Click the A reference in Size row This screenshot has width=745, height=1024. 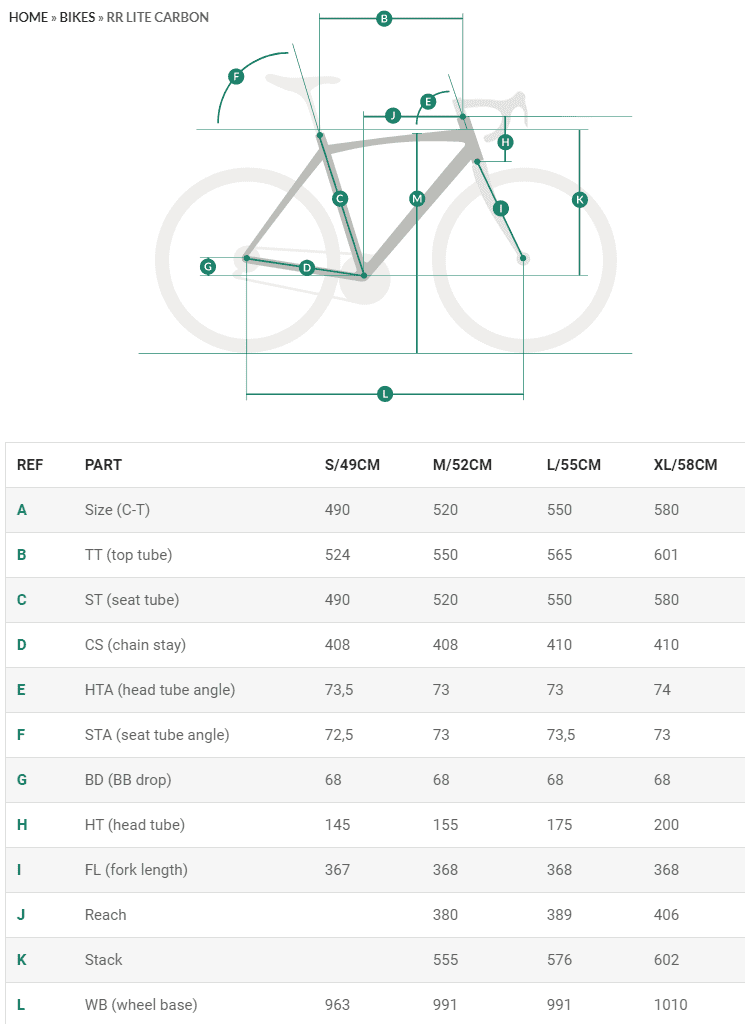coord(22,510)
